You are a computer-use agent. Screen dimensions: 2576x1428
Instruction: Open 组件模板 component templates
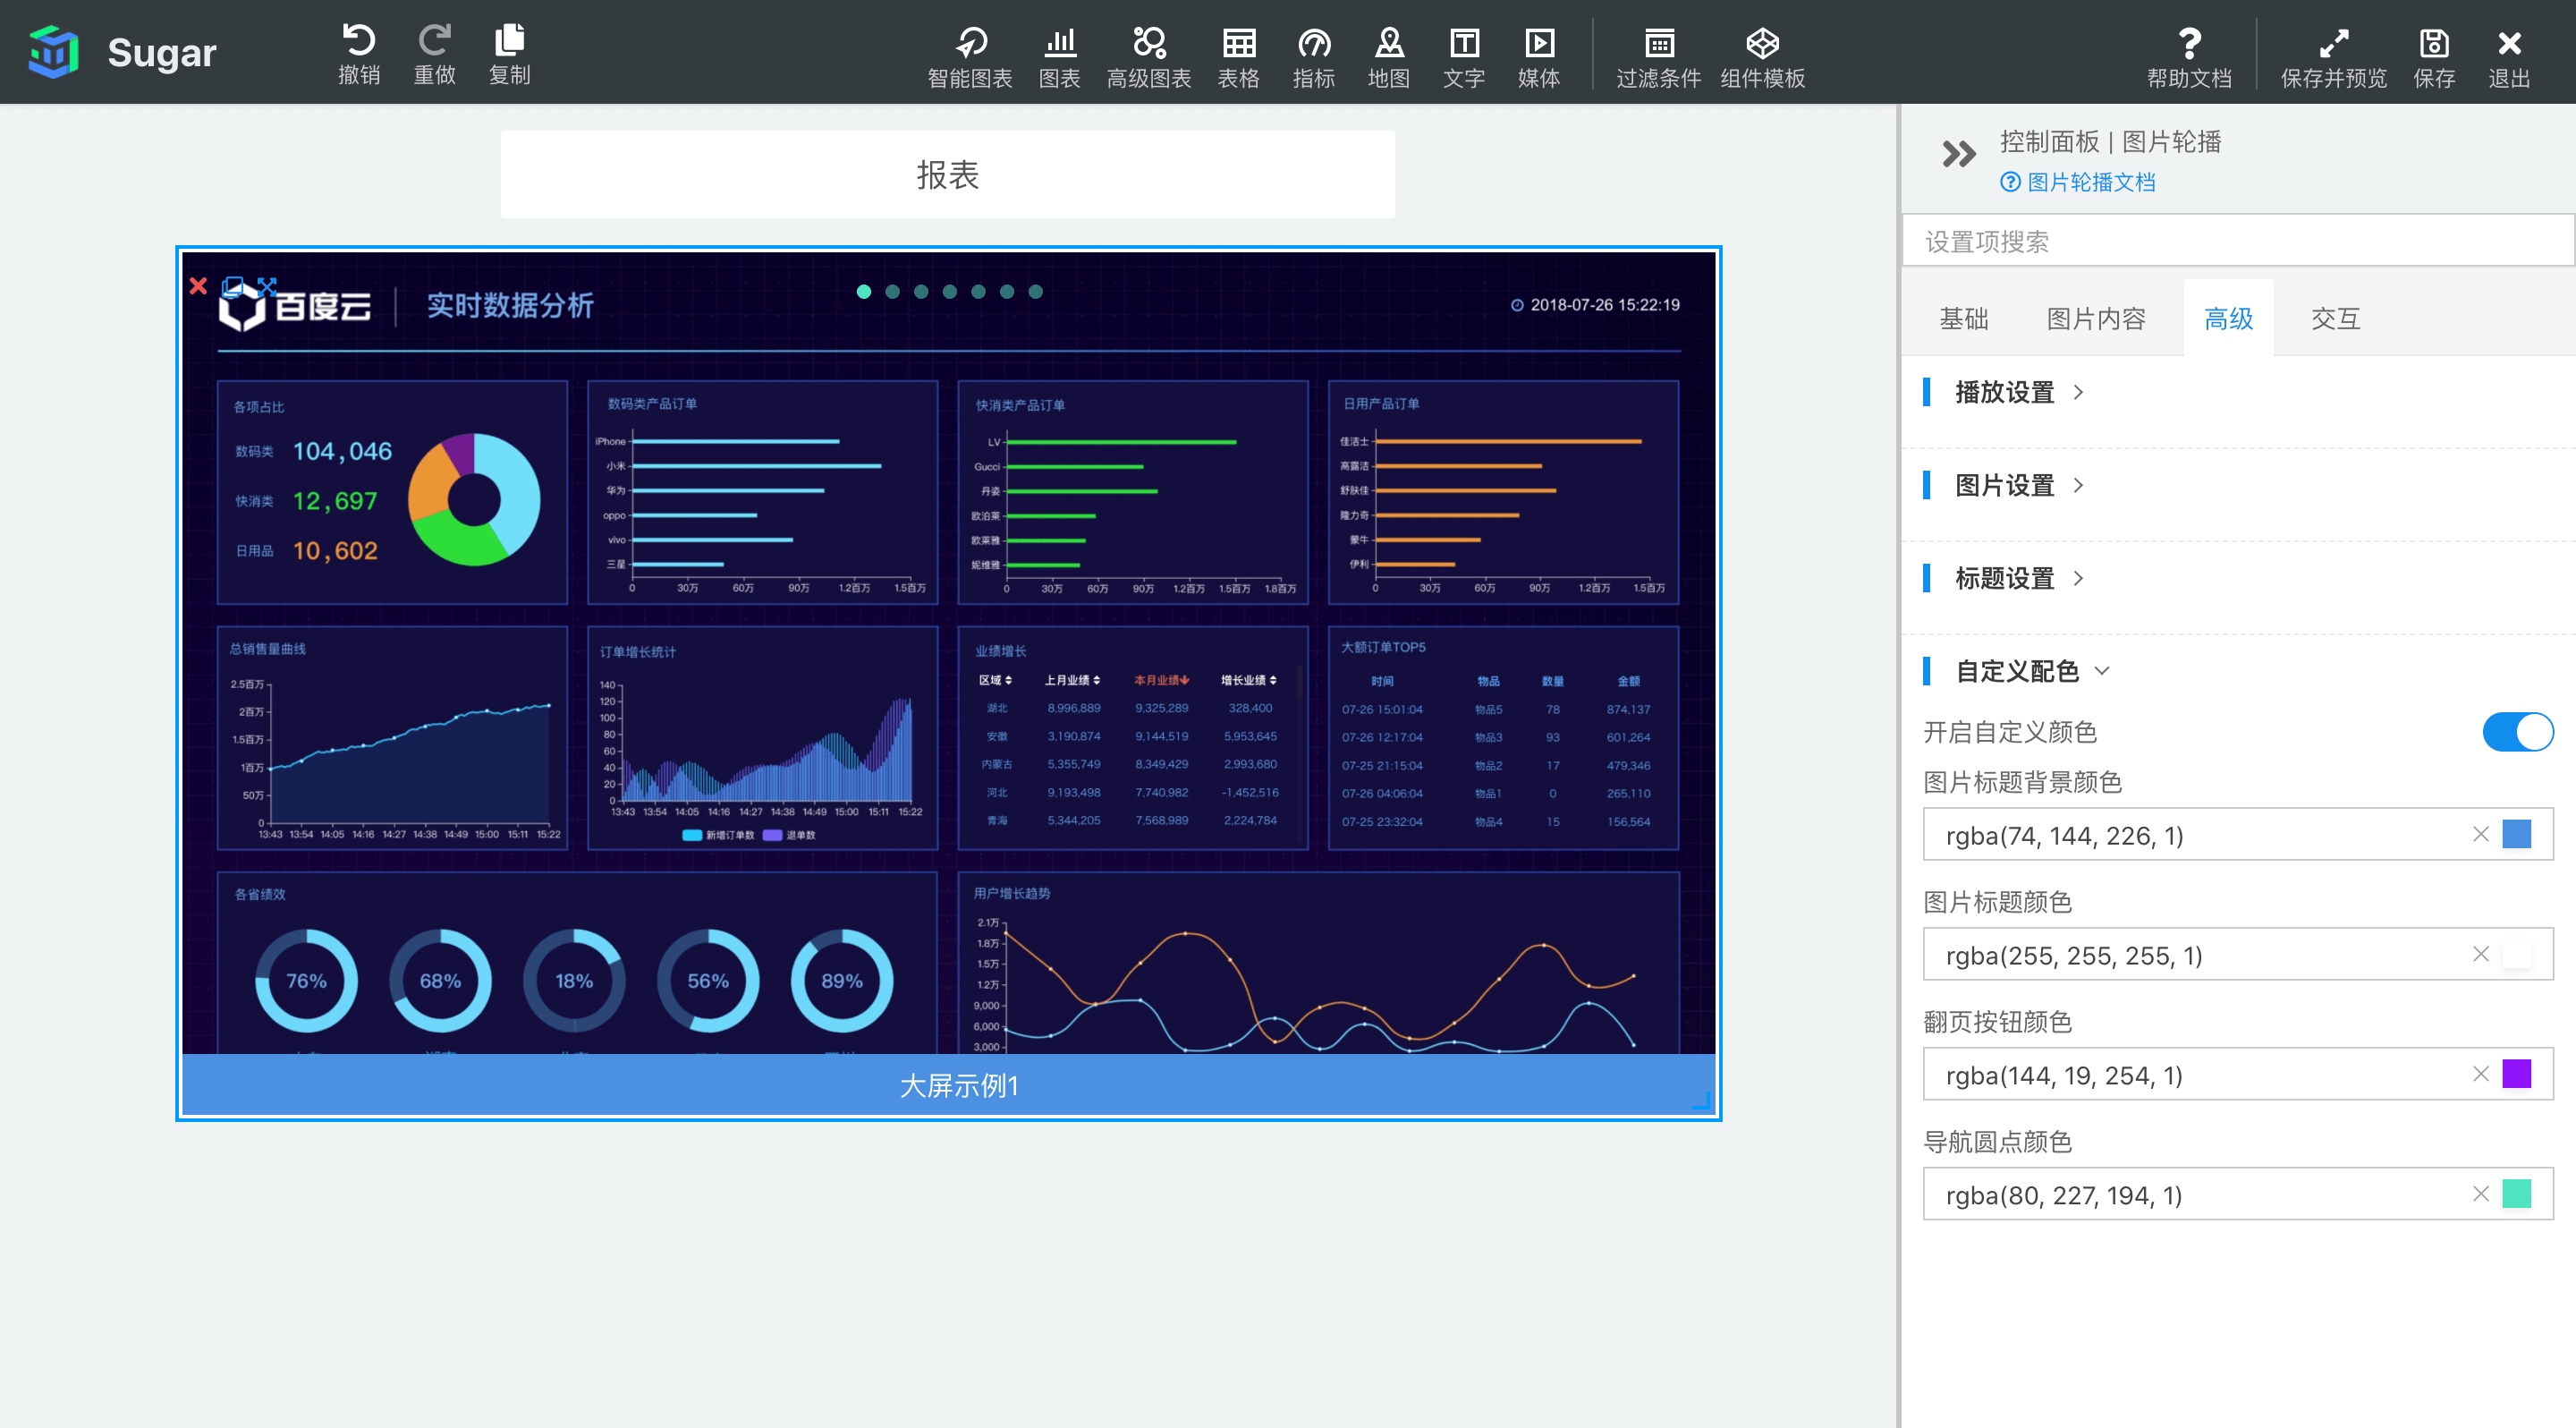(x=1763, y=58)
